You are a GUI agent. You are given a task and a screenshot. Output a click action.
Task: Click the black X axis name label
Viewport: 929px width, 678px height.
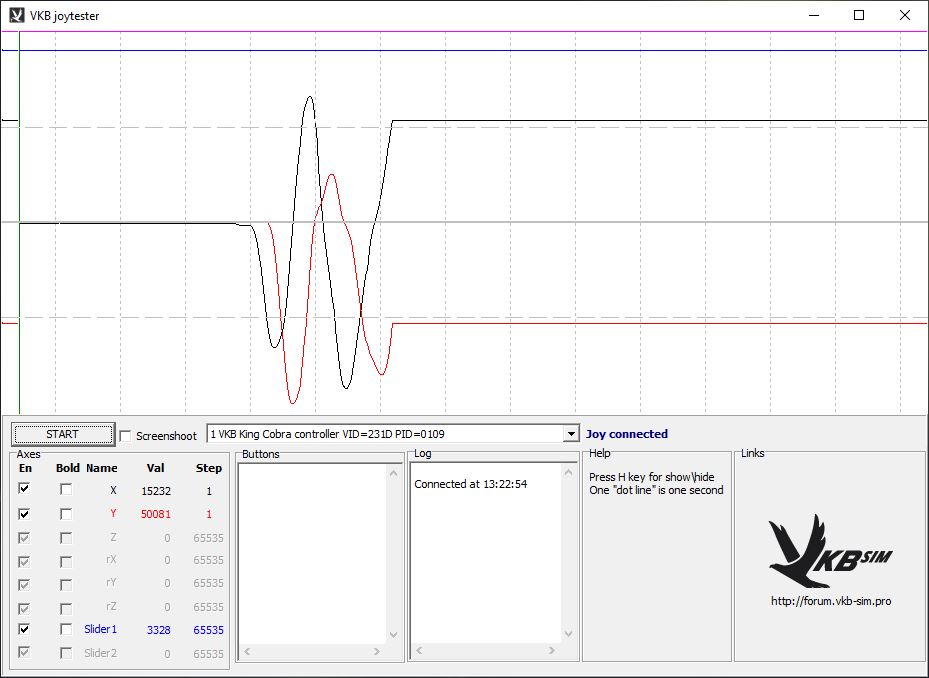click(x=113, y=490)
